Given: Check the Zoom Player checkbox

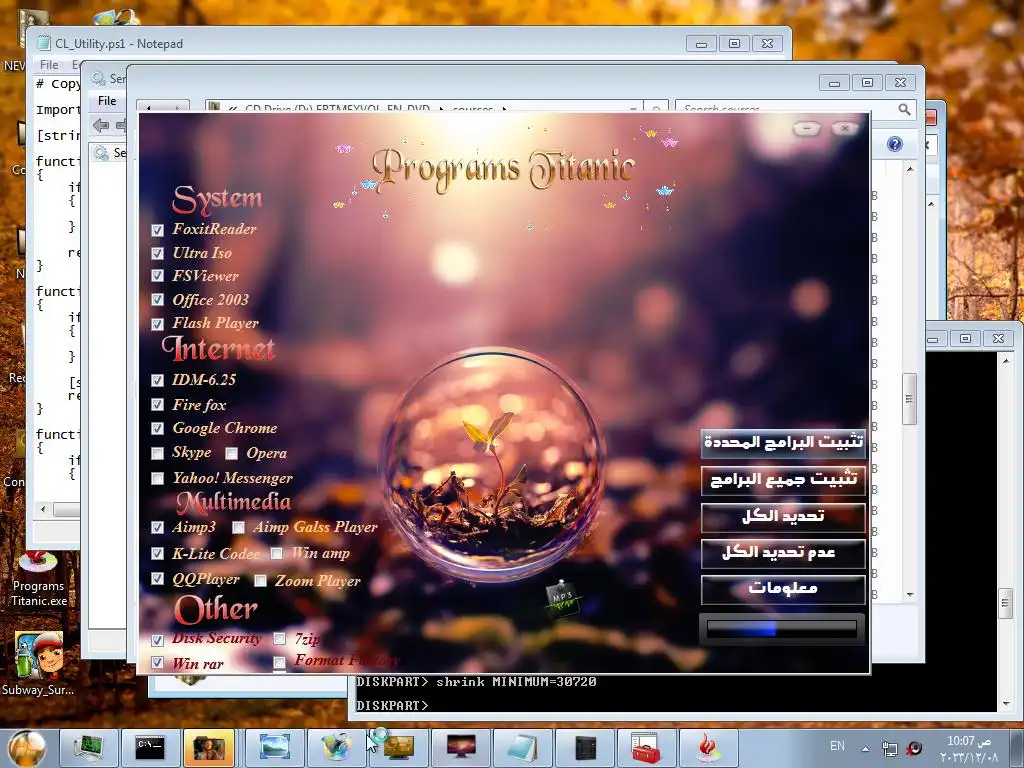Looking at the screenshot, I should point(261,581).
